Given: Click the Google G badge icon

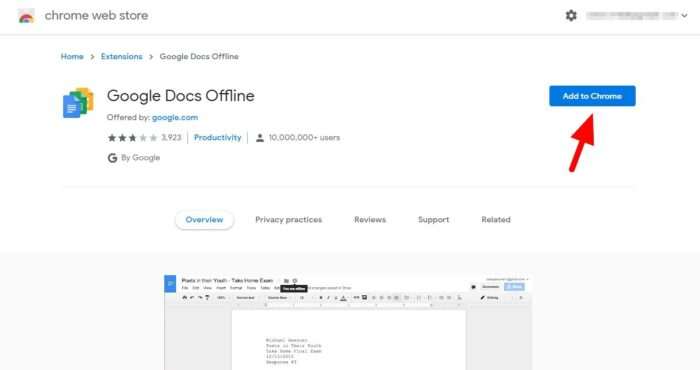Looking at the screenshot, I should 112,158.
